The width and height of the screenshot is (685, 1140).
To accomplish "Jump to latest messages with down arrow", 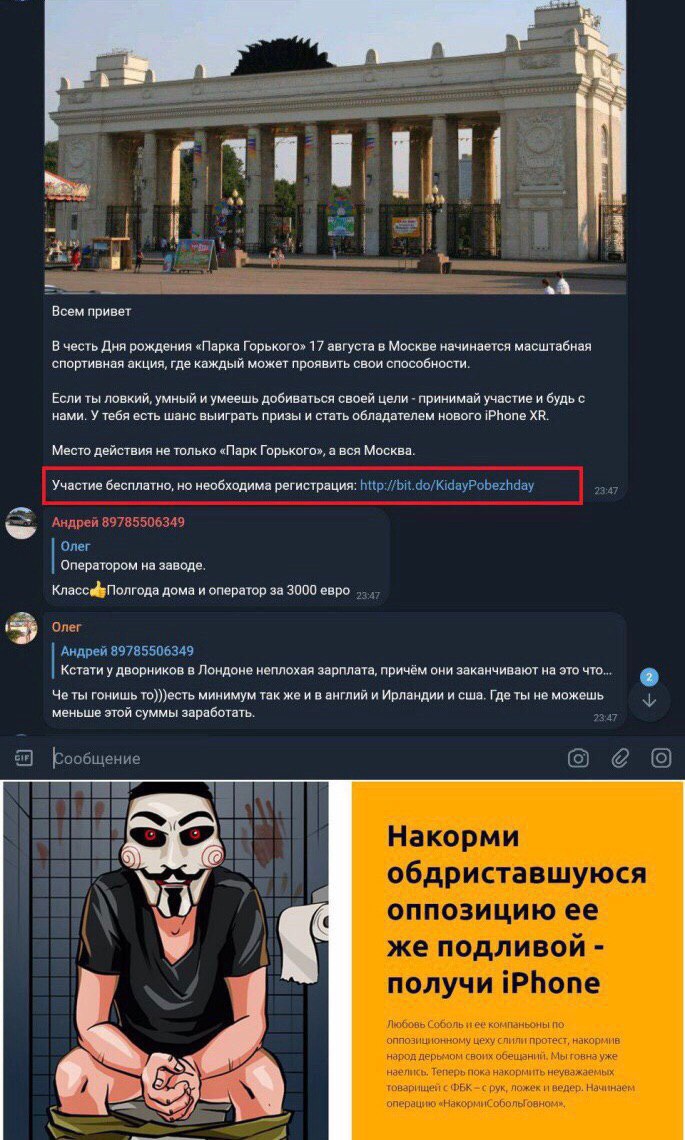I will 649,701.
